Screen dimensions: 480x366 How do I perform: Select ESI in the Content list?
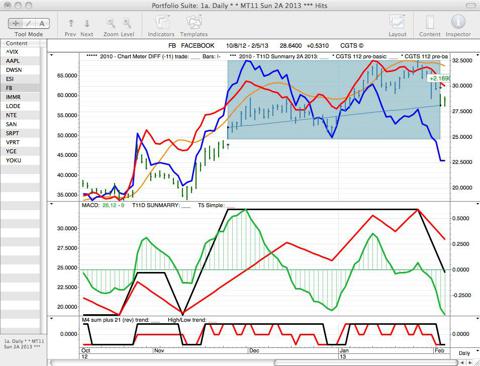click(x=21, y=79)
